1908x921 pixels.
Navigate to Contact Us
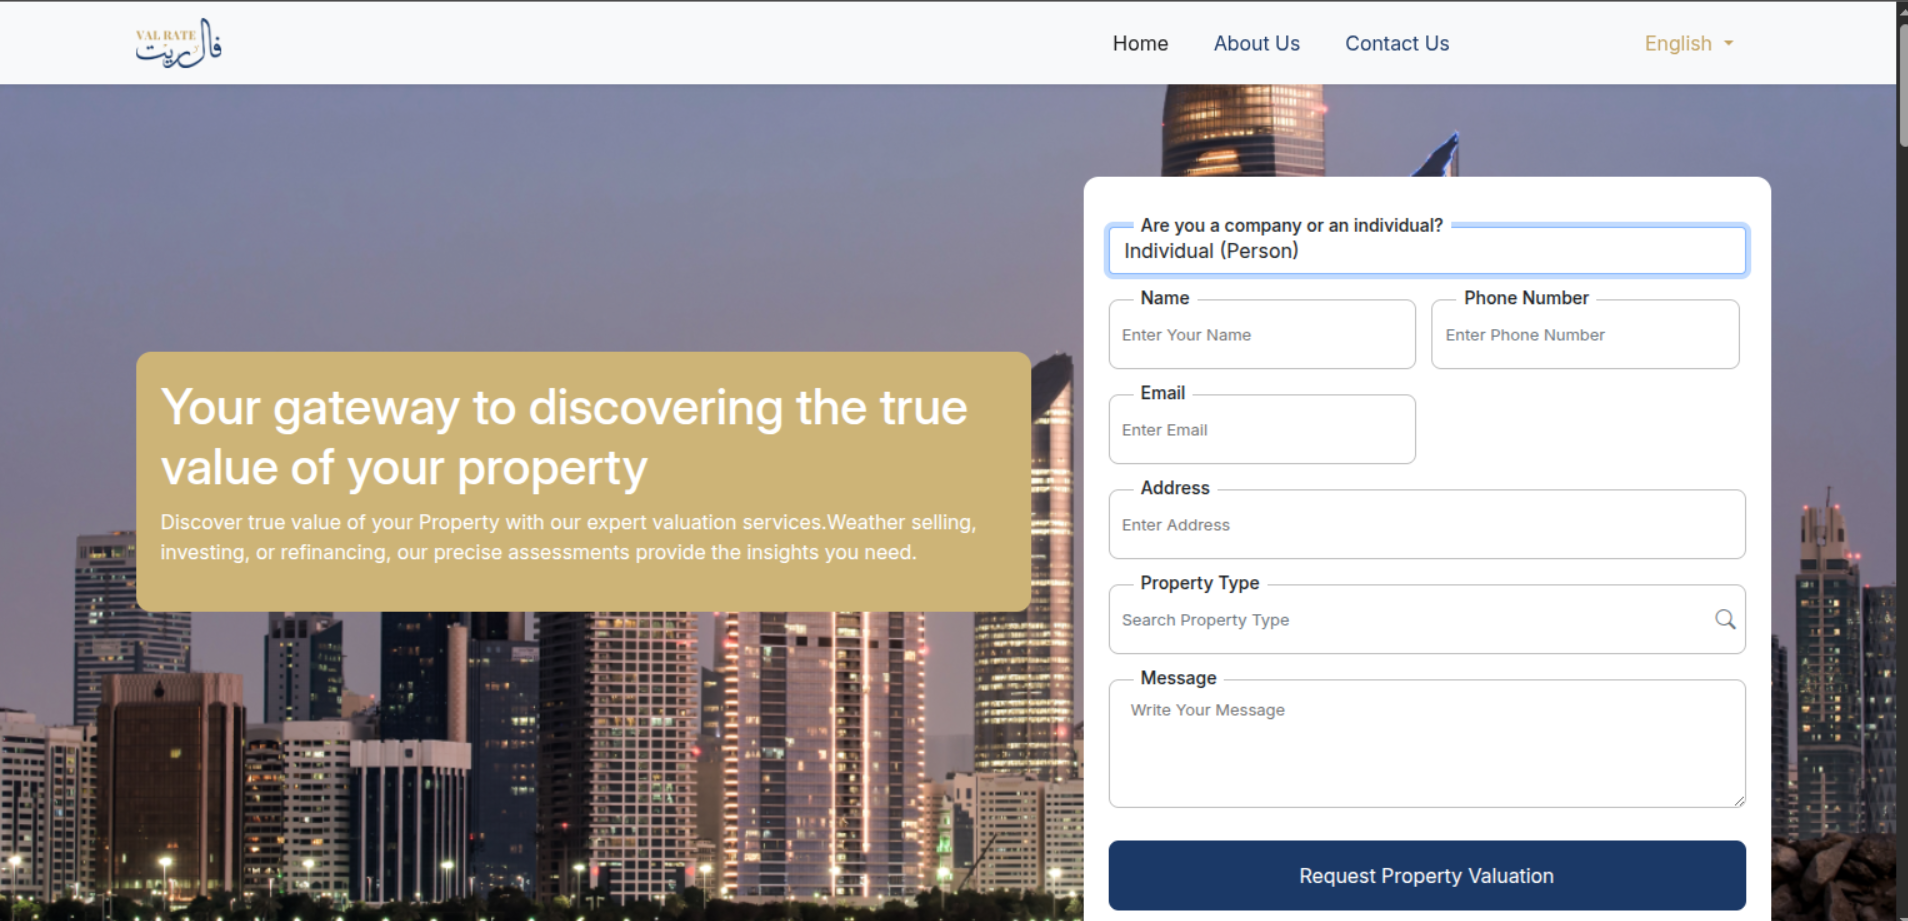coord(1396,44)
